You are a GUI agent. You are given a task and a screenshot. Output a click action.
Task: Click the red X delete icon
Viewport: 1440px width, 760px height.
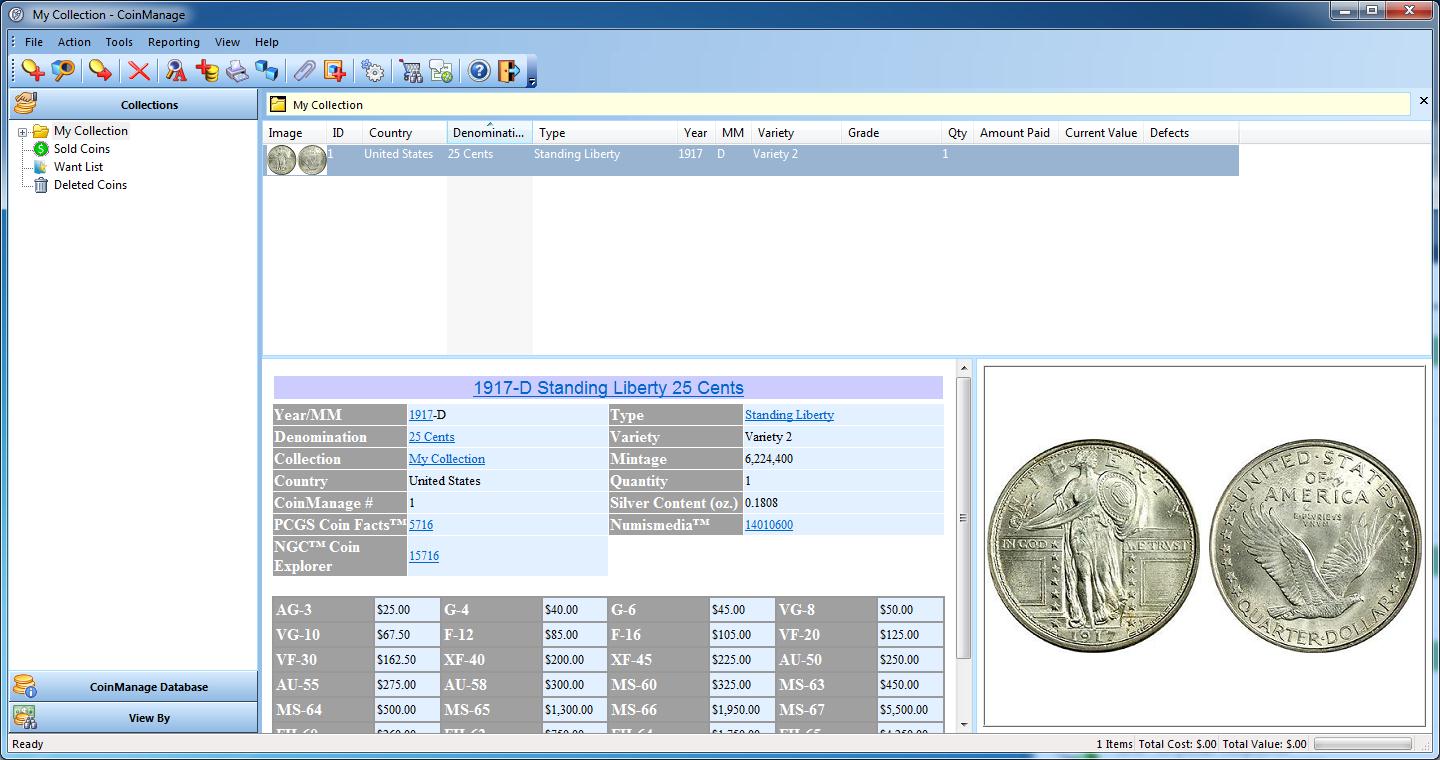point(139,71)
